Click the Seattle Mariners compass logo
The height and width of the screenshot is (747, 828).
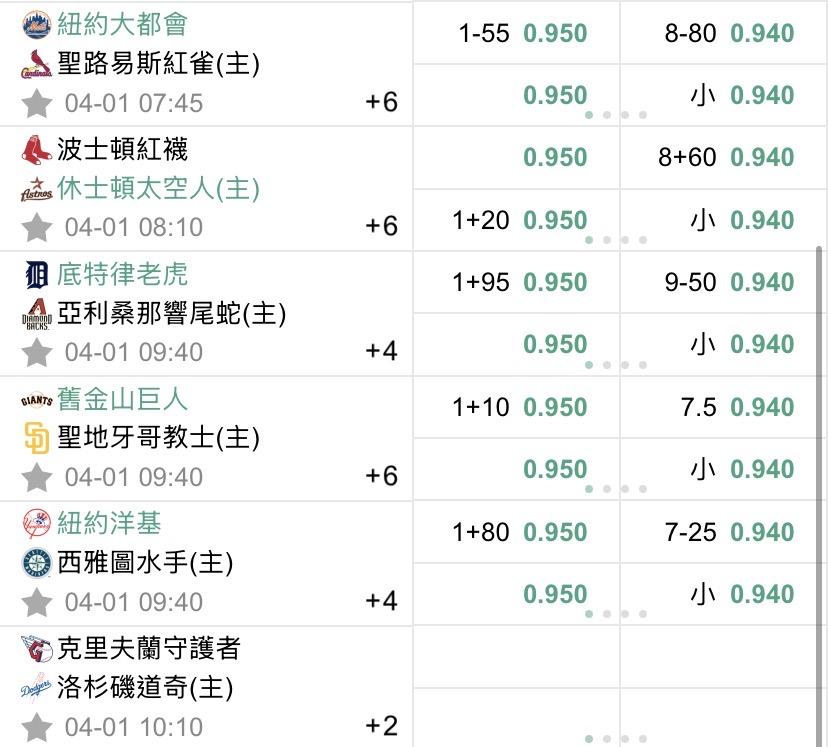pos(36,563)
